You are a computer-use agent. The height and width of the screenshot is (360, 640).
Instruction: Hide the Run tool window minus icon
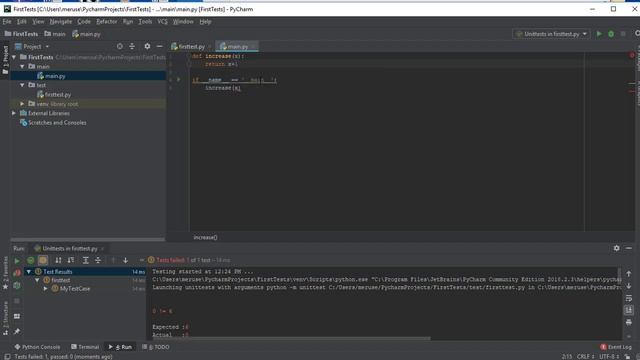click(629, 248)
